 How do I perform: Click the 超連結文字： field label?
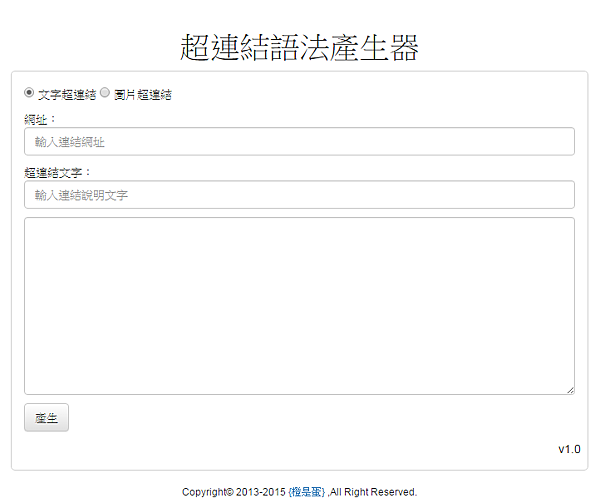57,173
